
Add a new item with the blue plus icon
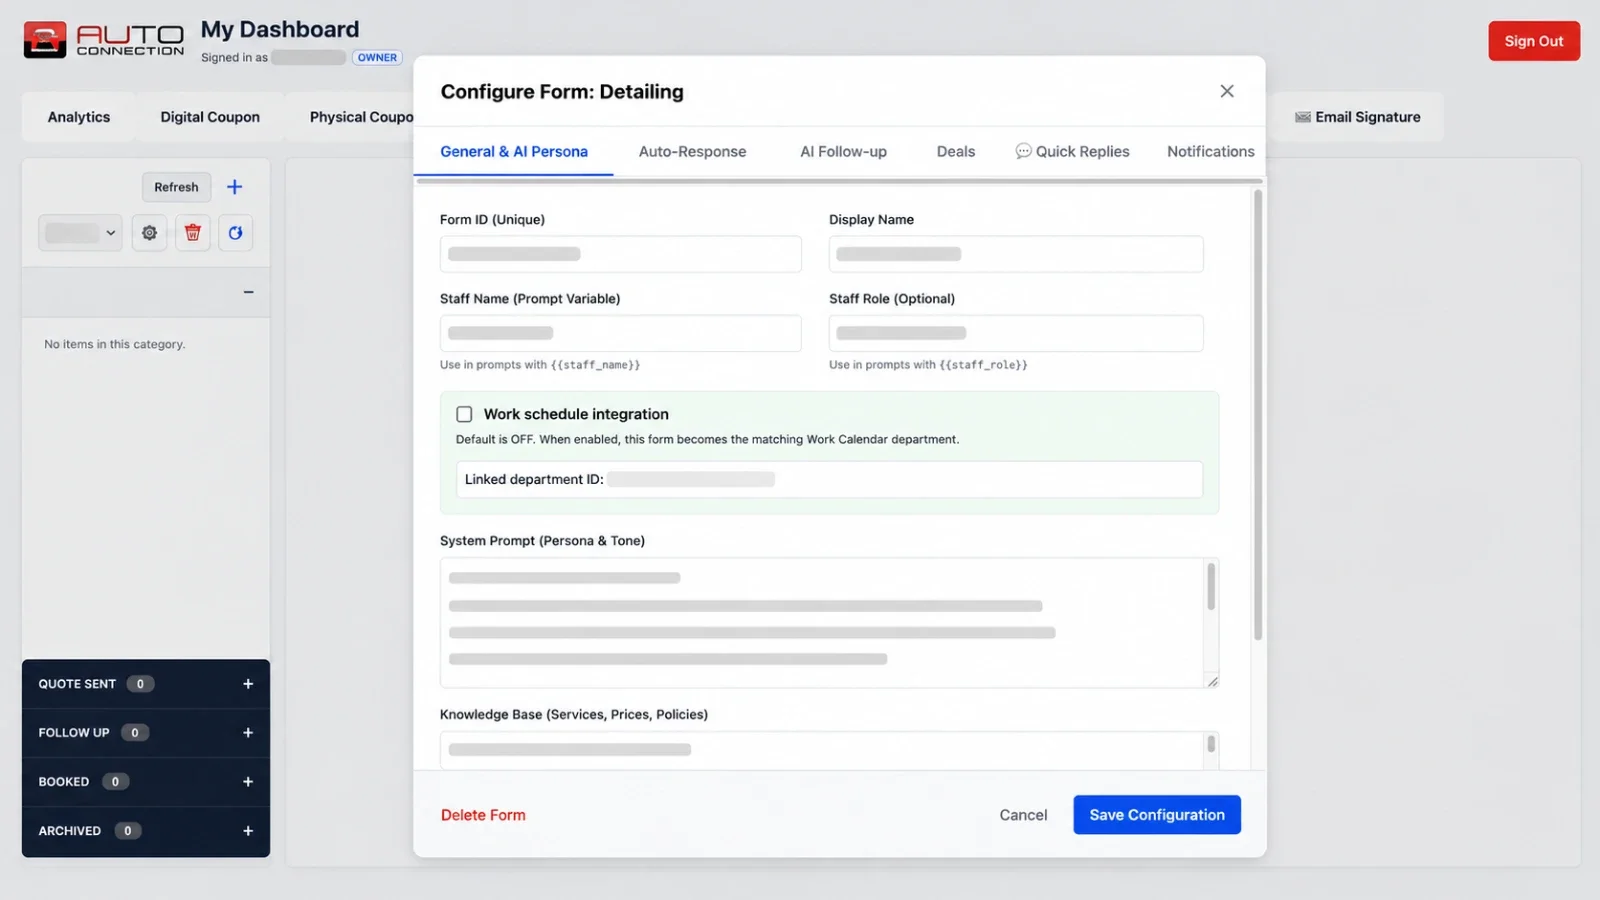[235, 187]
